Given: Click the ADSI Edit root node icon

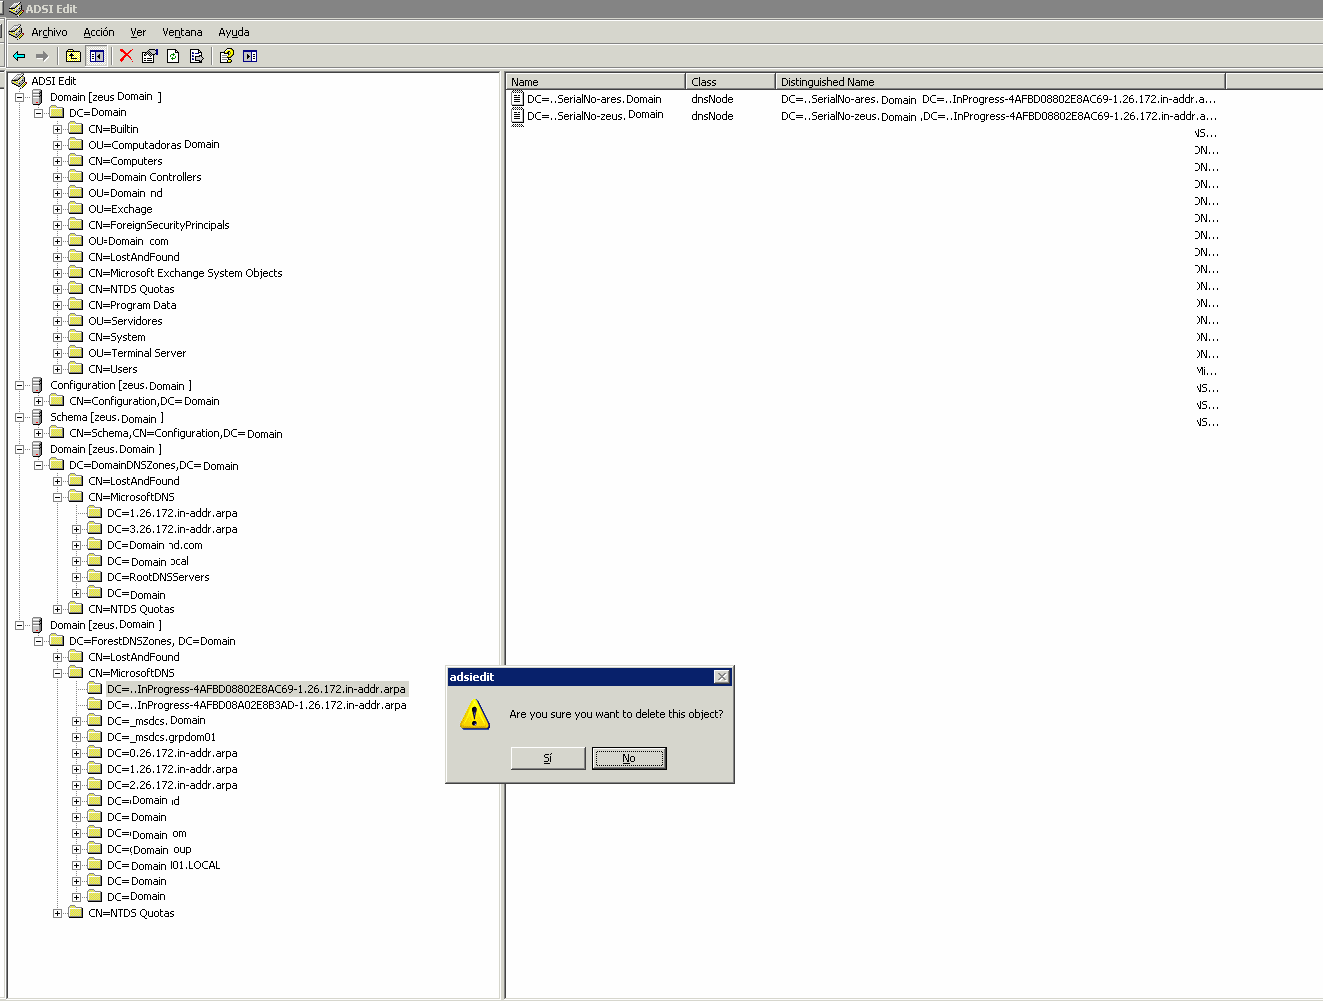Looking at the screenshot, I should pos(19,81).
